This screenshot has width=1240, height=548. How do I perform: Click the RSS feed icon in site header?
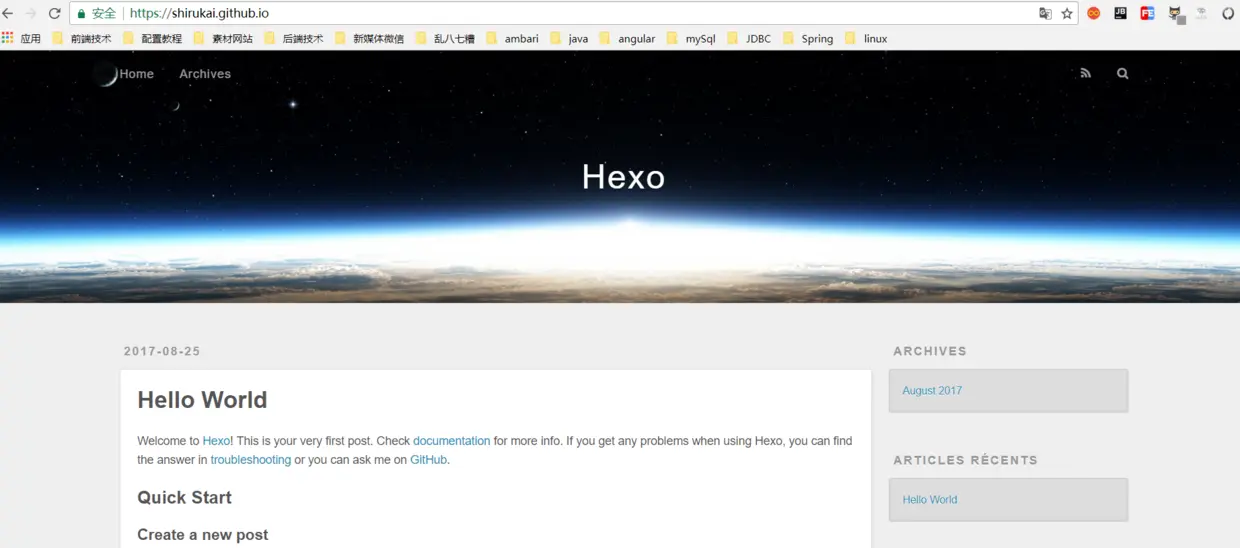(x=1086, y=73)
